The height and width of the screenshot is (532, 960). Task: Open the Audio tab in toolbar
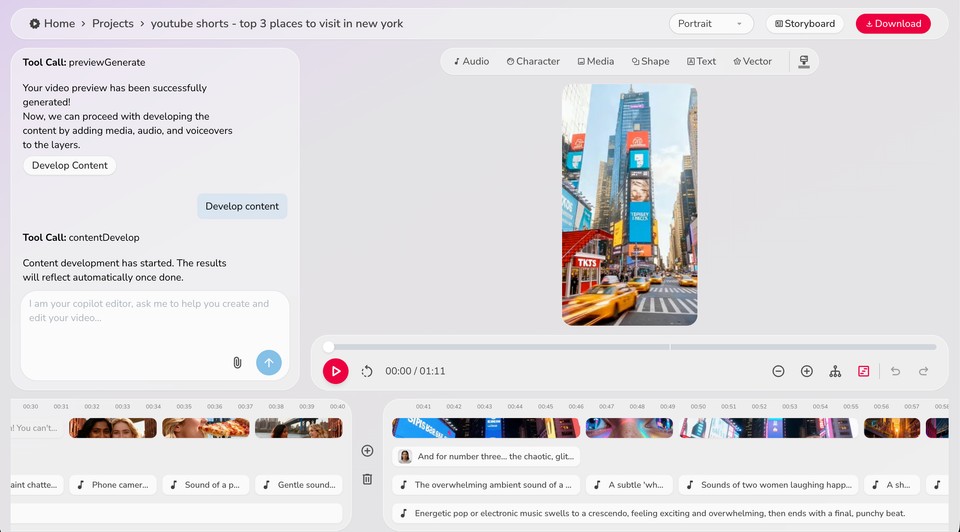pyautogui.click(x=471, y=62)
